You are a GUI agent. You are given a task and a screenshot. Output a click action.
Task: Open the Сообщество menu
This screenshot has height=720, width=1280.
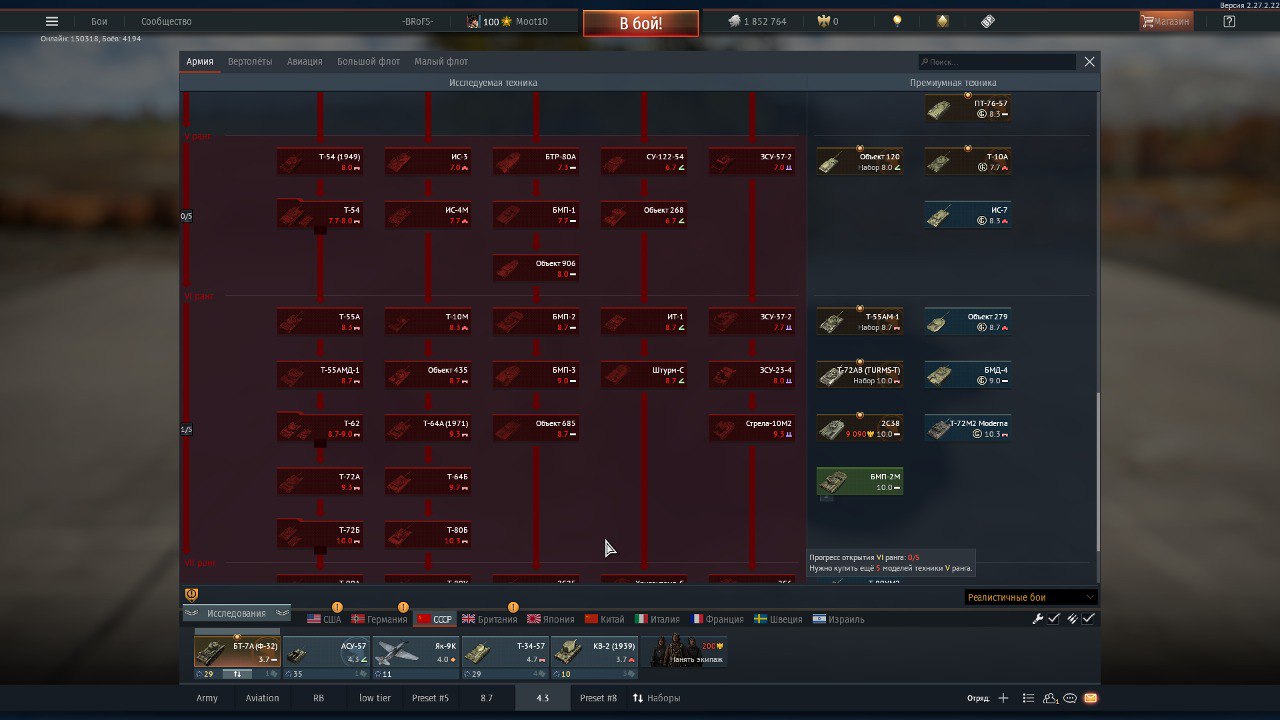[166, 21]
